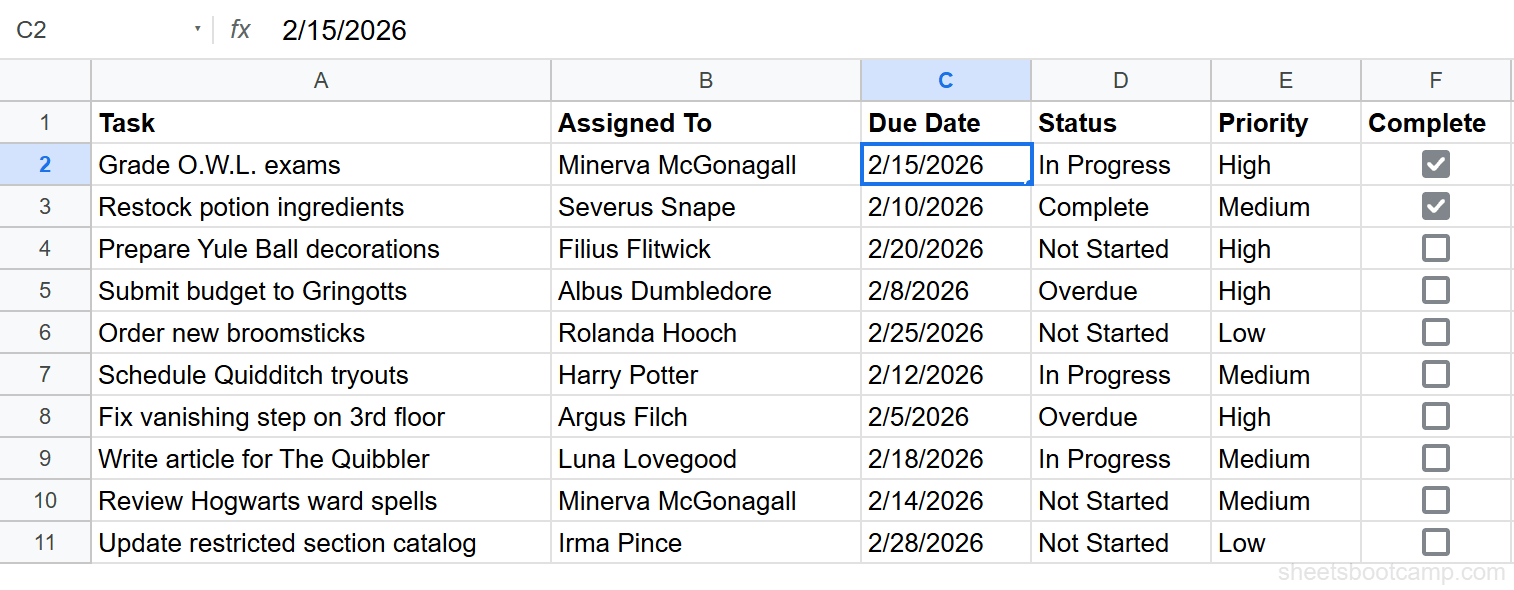Select the due date cell showing 2/28/2026
This screenshot has width=1514, height=590.
click(944, 542)
